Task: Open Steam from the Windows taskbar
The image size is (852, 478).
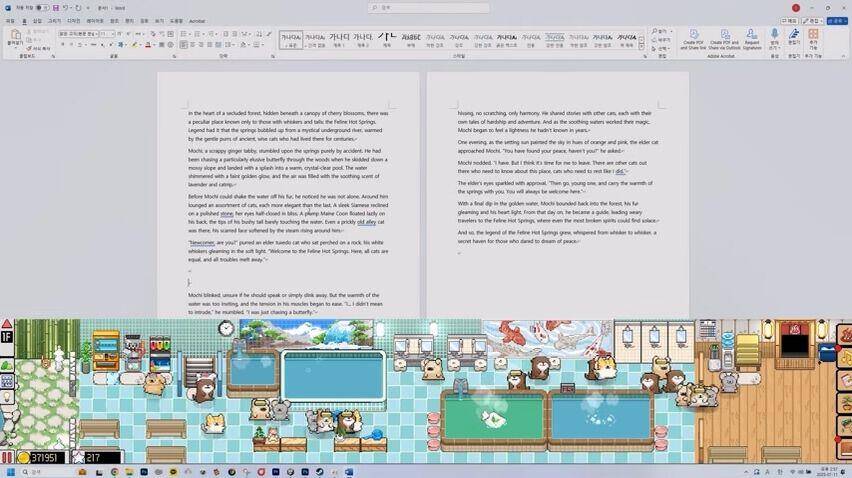Action: 320,472
